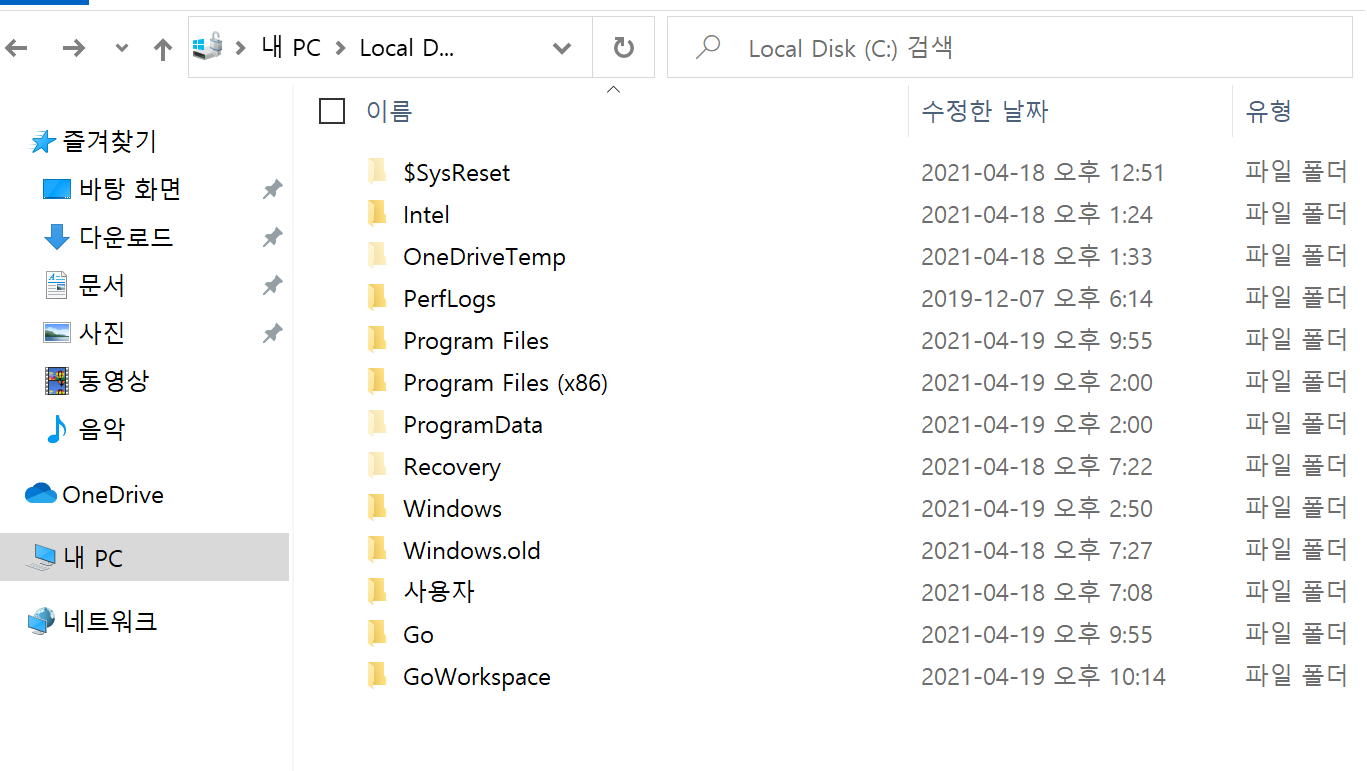Click the 동영상 video film icon
This screenshot has height=771, width=1367.
click(57, 380)
